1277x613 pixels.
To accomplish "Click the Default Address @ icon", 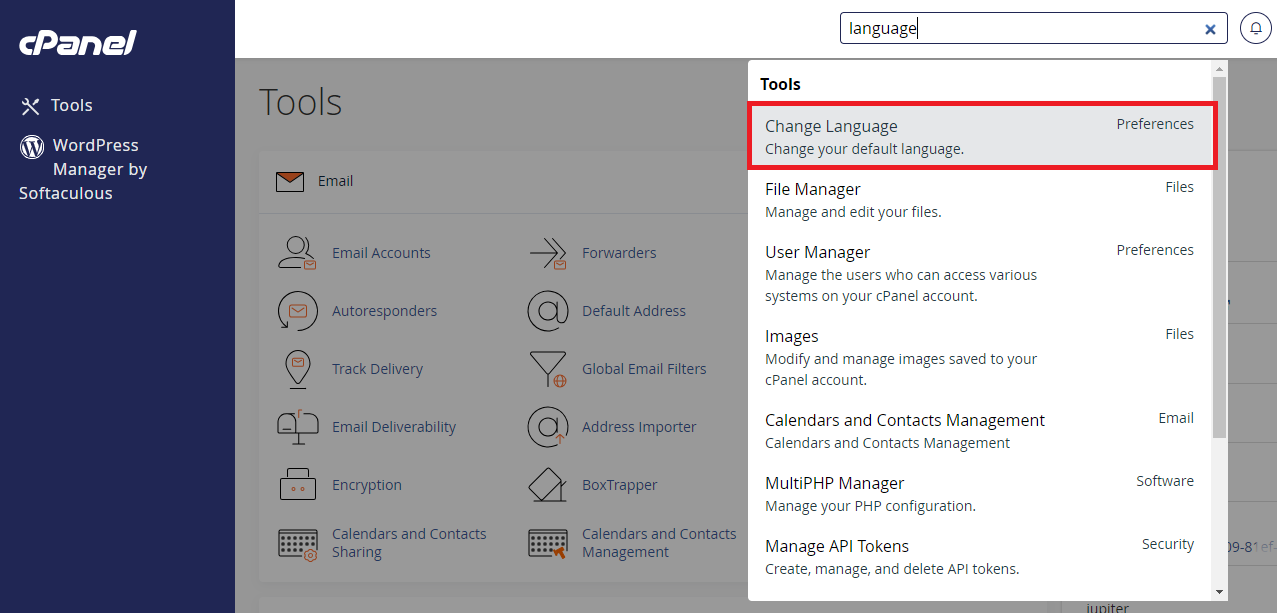I will pyautogui.click(x=548, y=311).
